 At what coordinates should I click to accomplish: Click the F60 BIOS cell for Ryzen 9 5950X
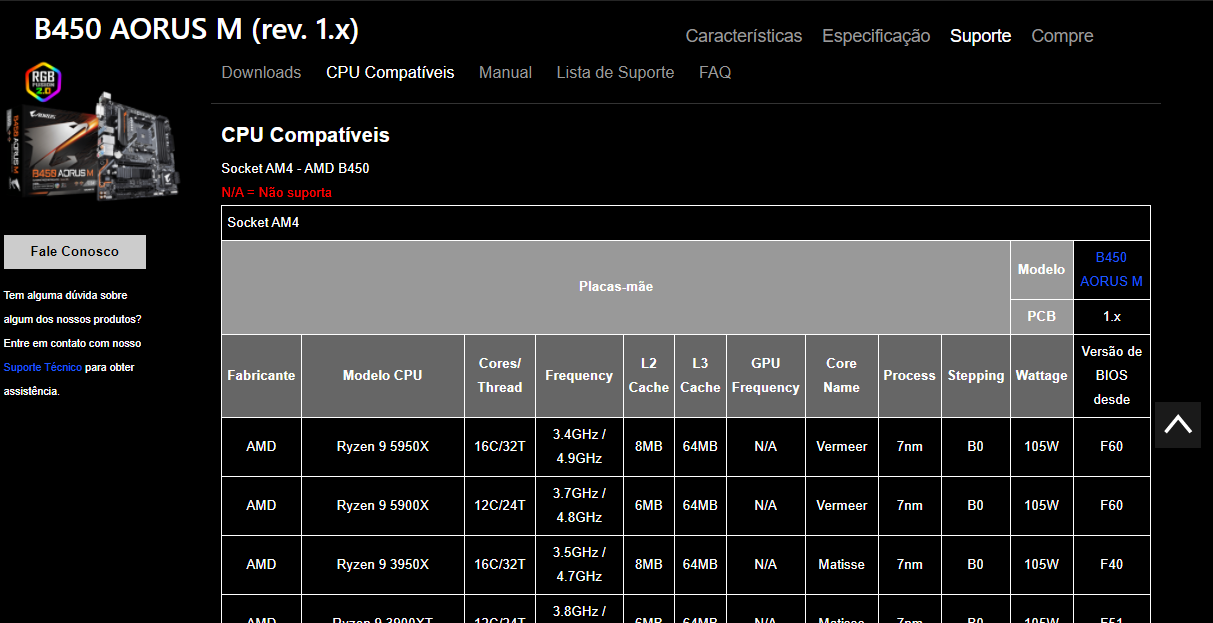coord(1112,447)
